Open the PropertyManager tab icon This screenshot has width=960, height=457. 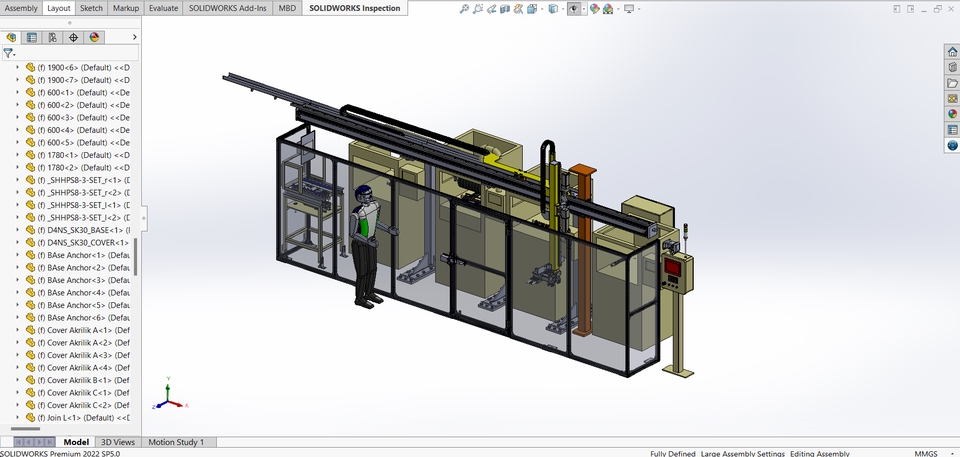[x=32, y=37]
